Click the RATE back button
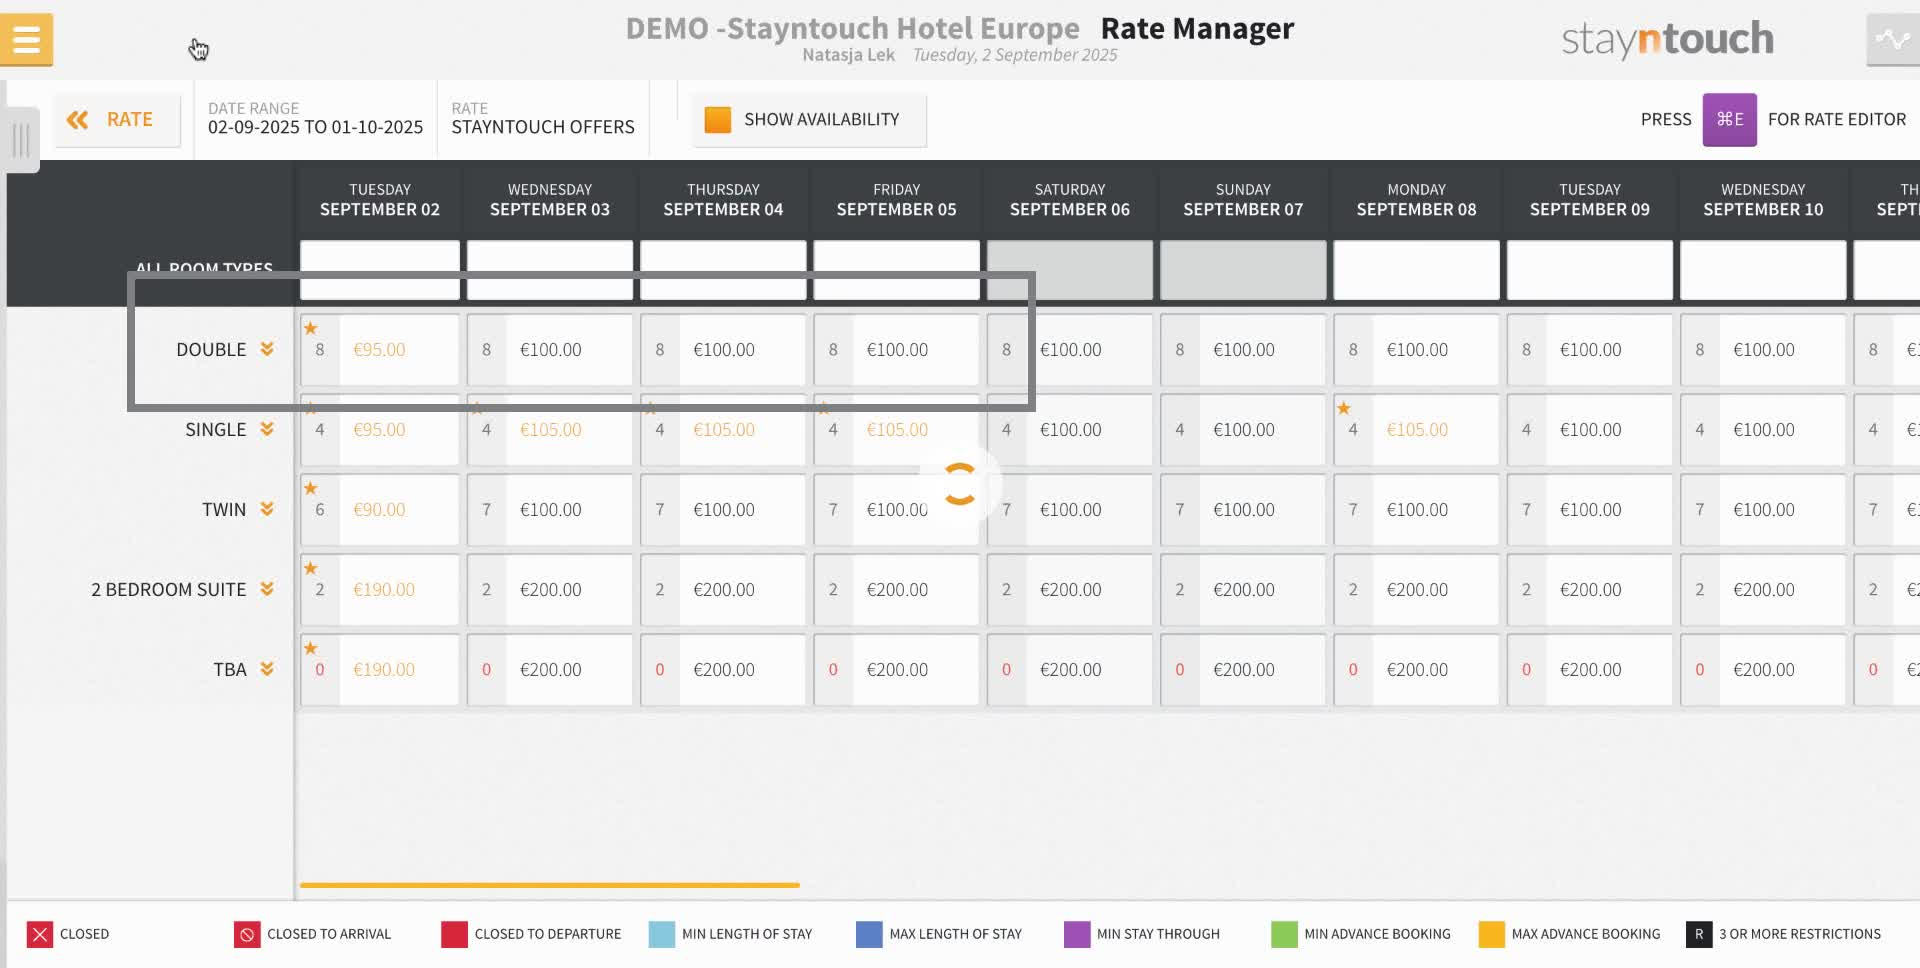The height and width of the screenshot is (968, 1920). coord(117,120)
